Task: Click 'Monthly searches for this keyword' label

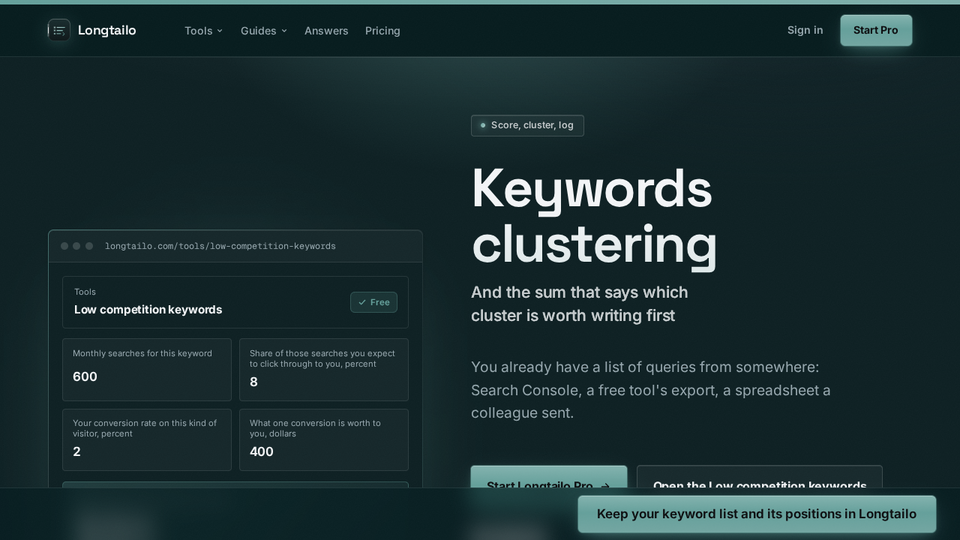Action: click(x=142, y=353)
